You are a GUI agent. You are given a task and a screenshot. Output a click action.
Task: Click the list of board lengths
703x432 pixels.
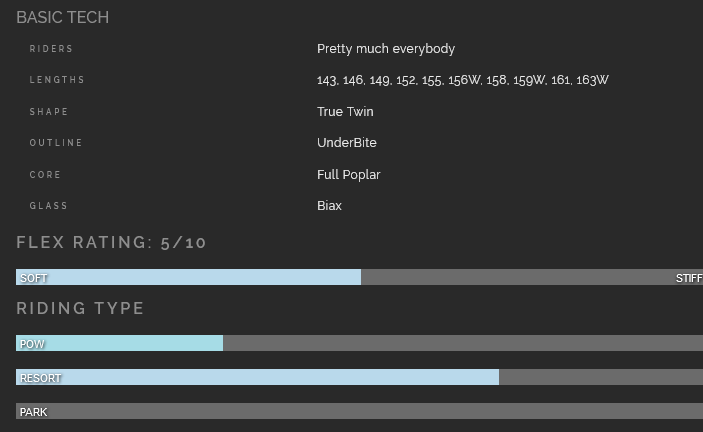click(x=462, y=80)
